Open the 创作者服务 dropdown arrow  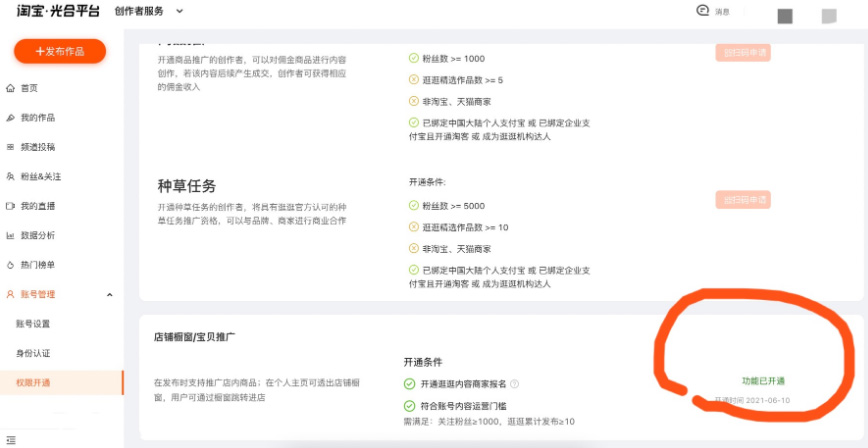tap(179, 11)
